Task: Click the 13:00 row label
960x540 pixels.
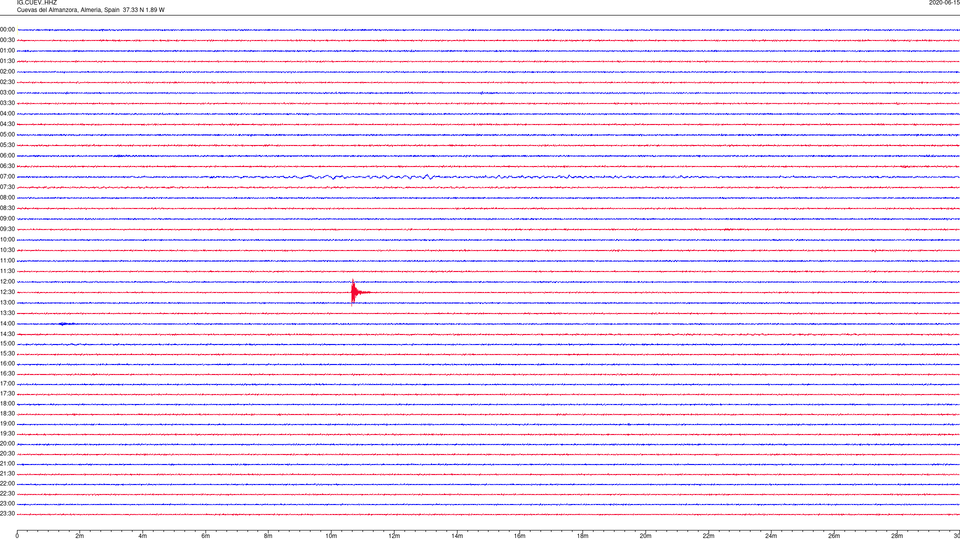Action: point(7,303)
